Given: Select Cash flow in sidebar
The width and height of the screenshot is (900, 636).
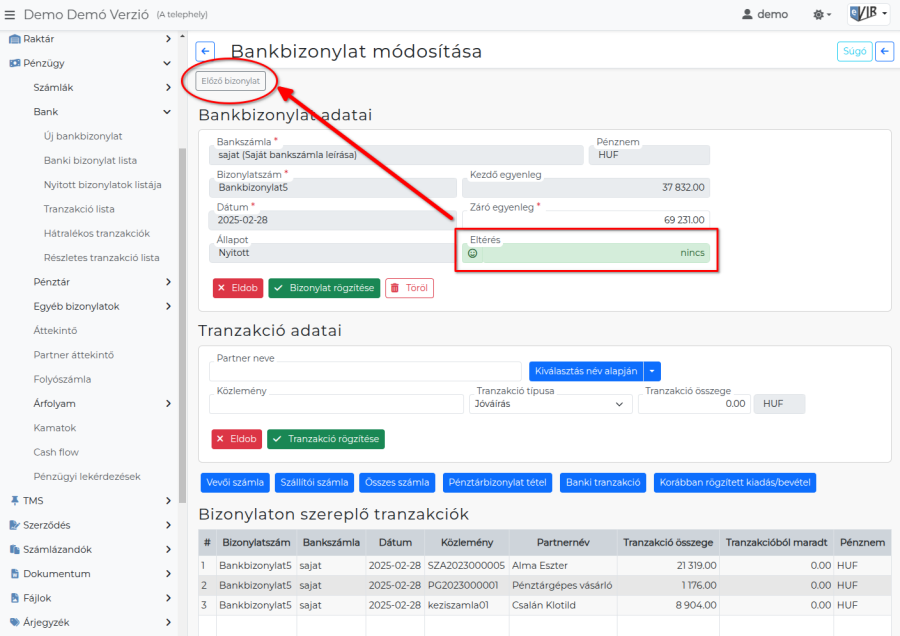Looking at the screenshot, I should pos(56,452).
